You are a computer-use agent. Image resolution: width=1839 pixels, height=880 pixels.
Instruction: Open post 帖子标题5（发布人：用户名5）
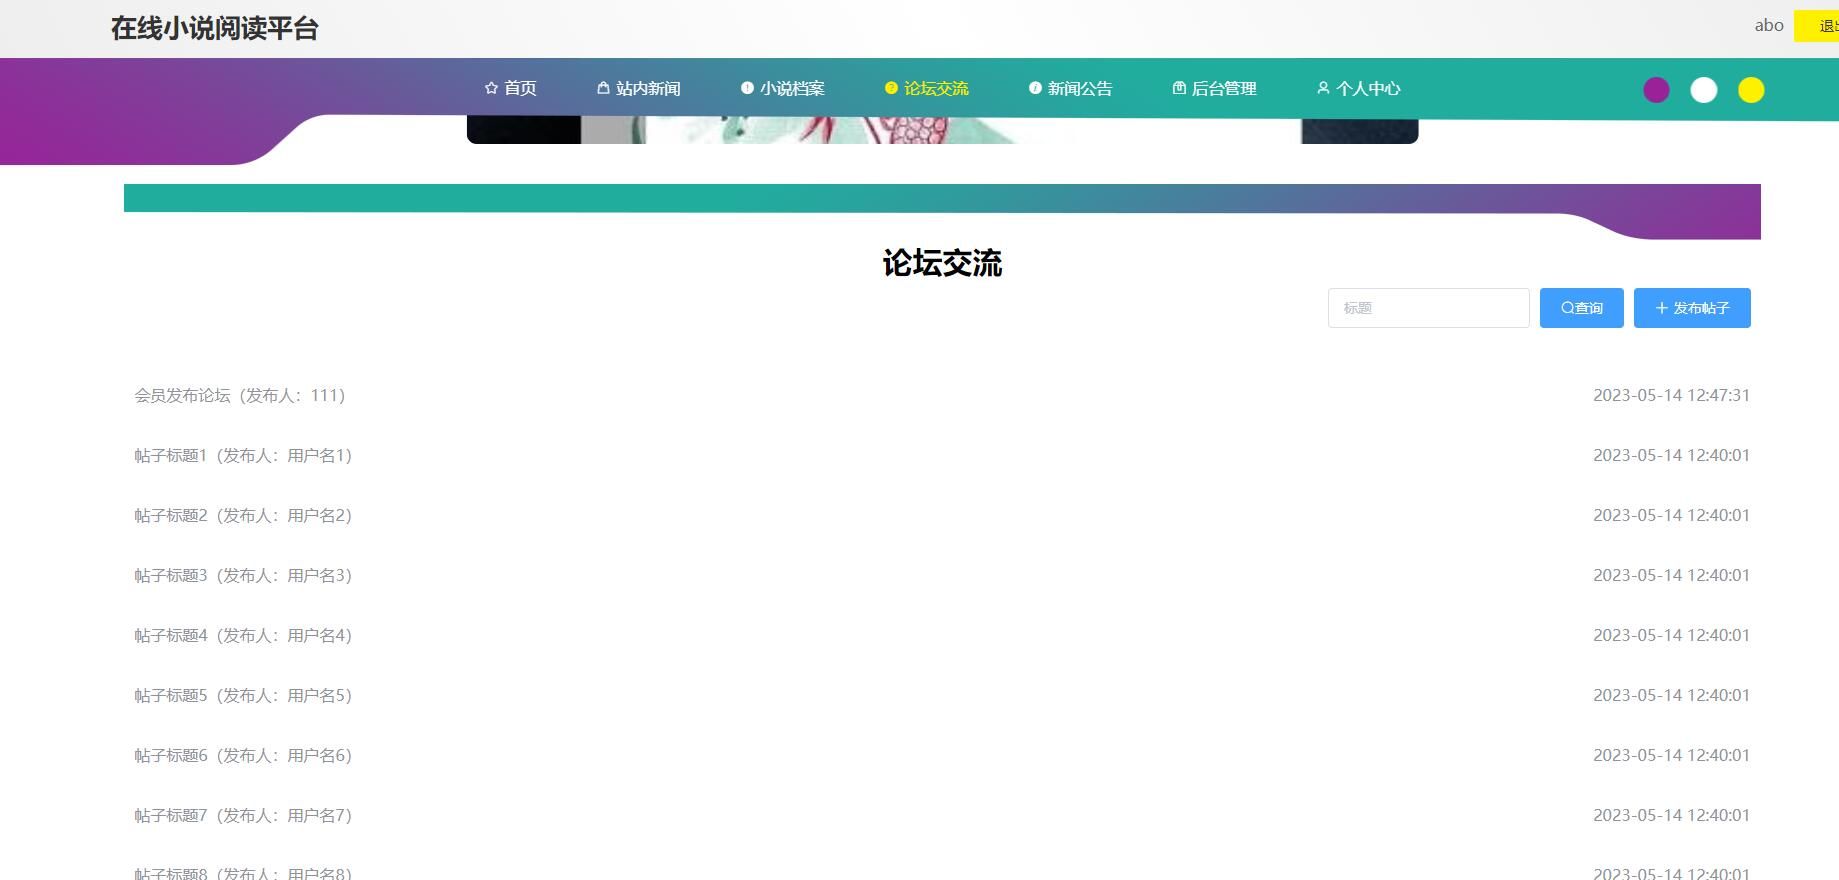click(243, 695)
